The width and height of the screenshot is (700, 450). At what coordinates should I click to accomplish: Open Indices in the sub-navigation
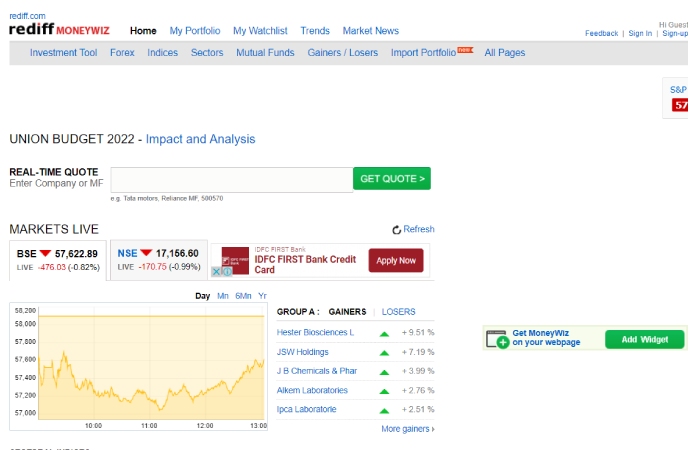click(x=162, y=53)
